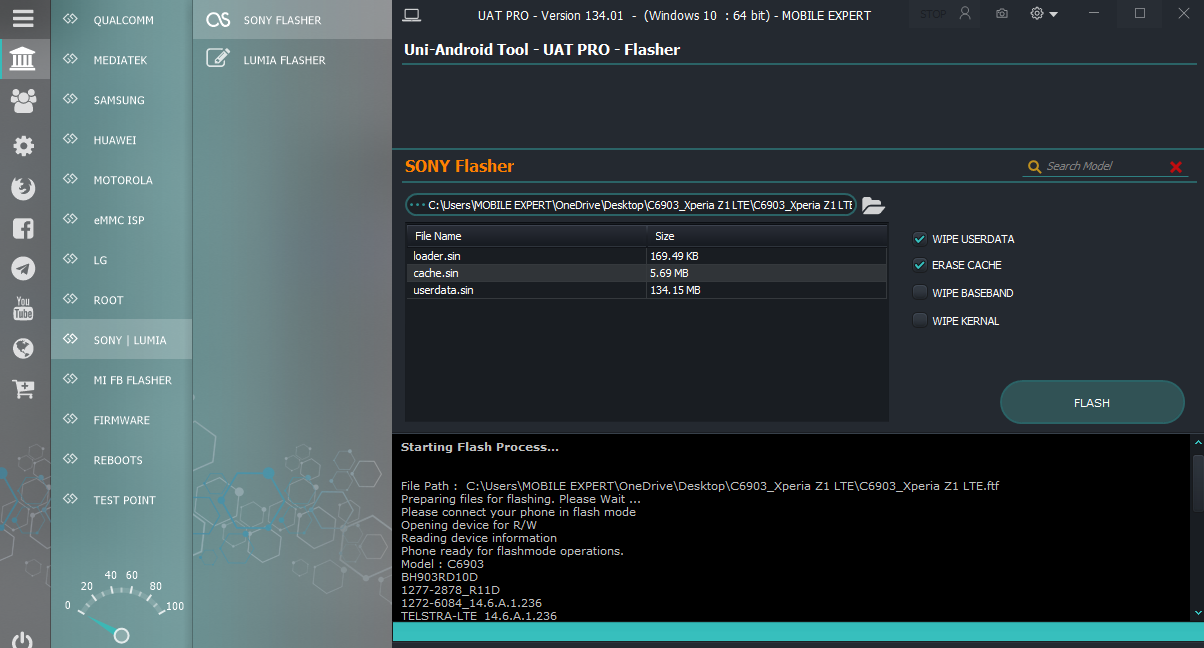Uncheck the WIPE USERDATA checkbox
This screenshot has height=648, width=1204.
919,239
